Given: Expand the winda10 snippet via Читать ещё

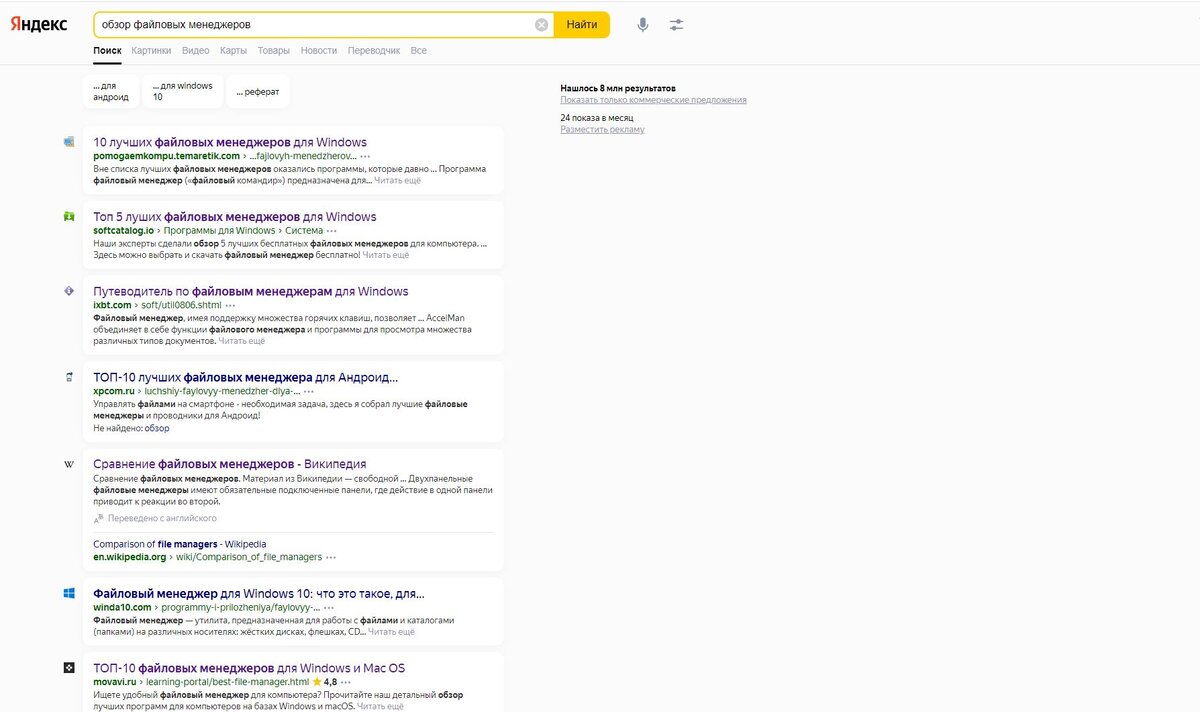Looking at the screenshot, I should click(392, 632).
